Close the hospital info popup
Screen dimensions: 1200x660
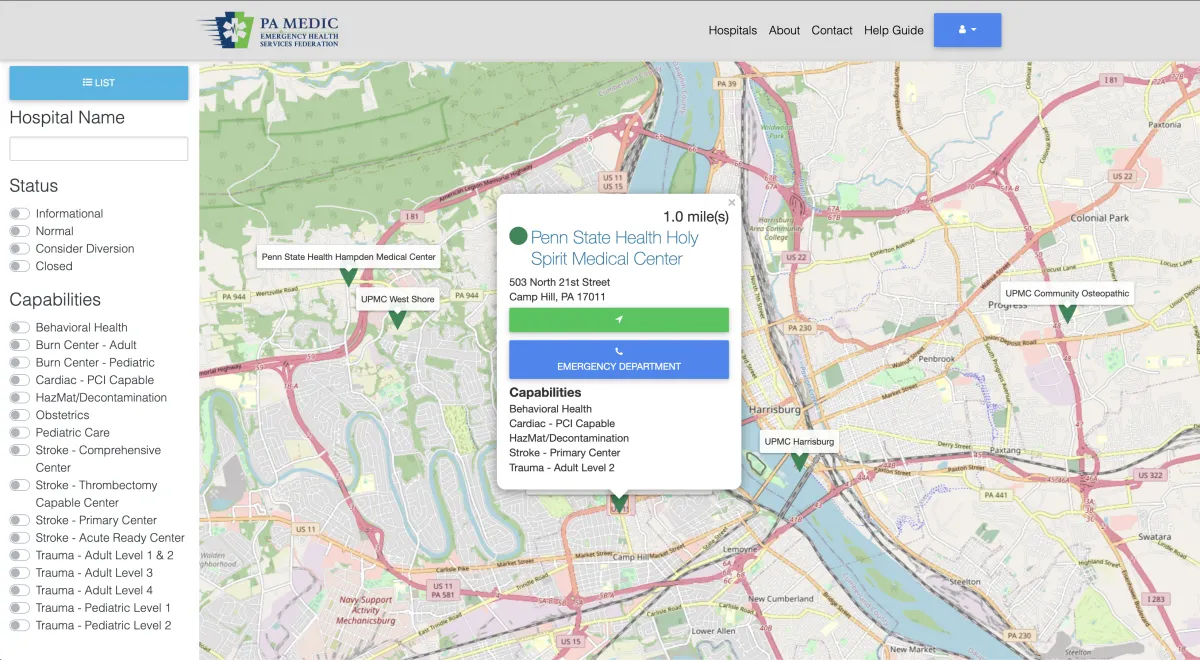pos(731,202)
